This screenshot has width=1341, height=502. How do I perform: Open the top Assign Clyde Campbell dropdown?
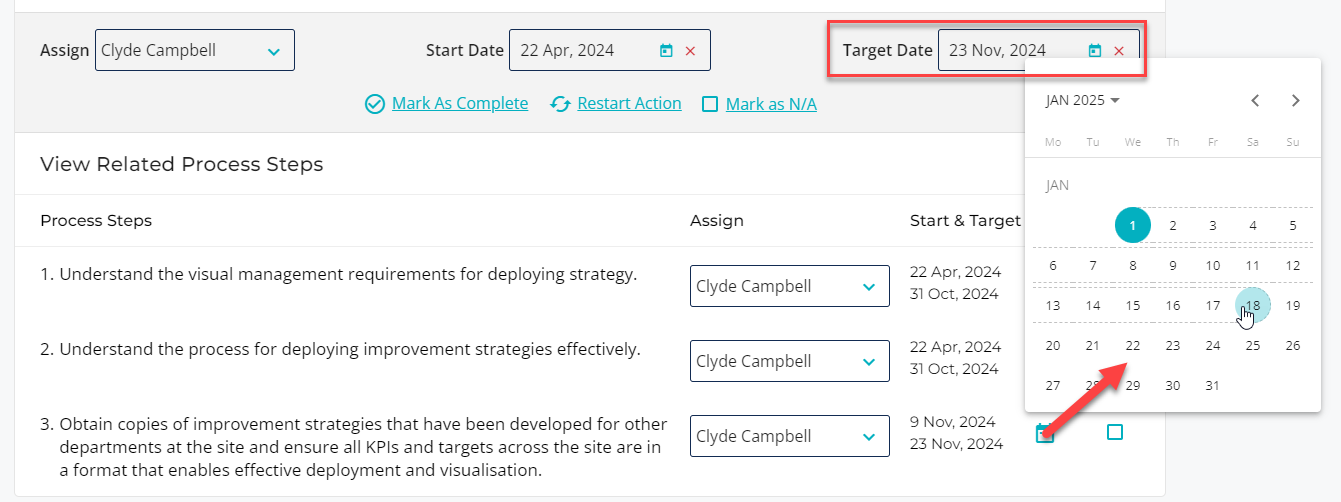(195, 50)
